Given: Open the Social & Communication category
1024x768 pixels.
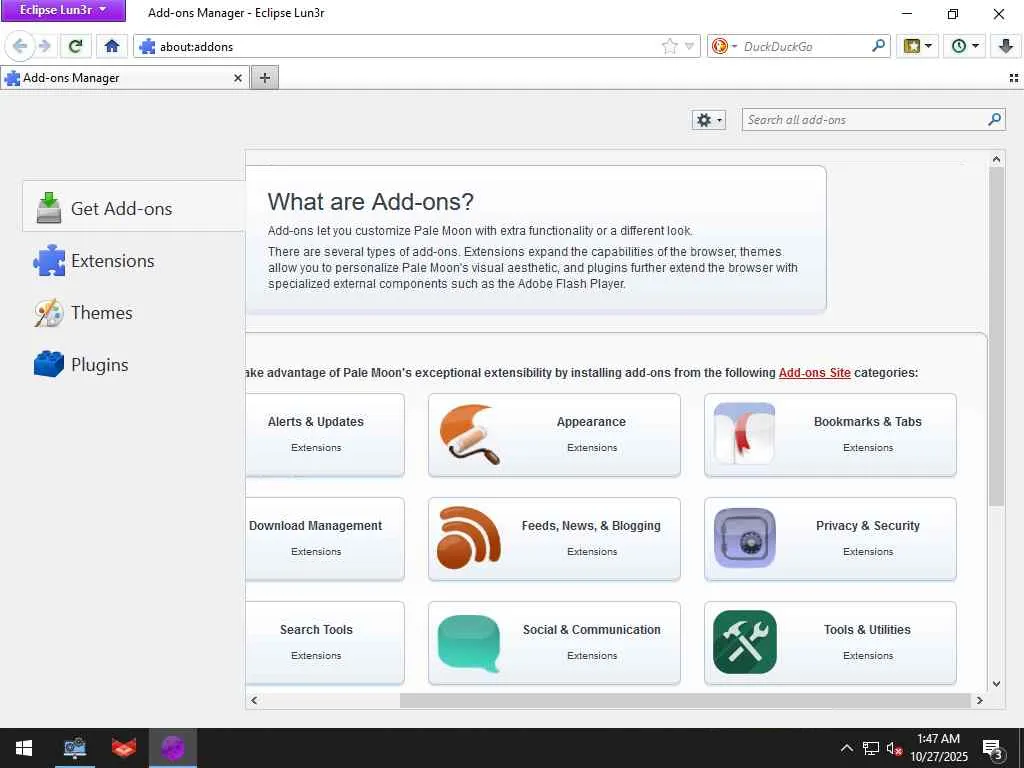Looking at the screenshot, I should [x=554, y=643].
